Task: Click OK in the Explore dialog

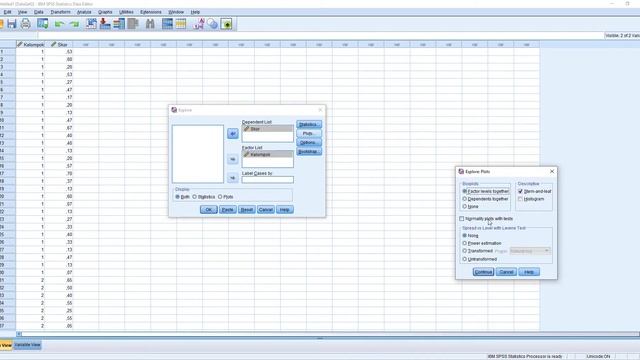Action: tap(209, 209)
